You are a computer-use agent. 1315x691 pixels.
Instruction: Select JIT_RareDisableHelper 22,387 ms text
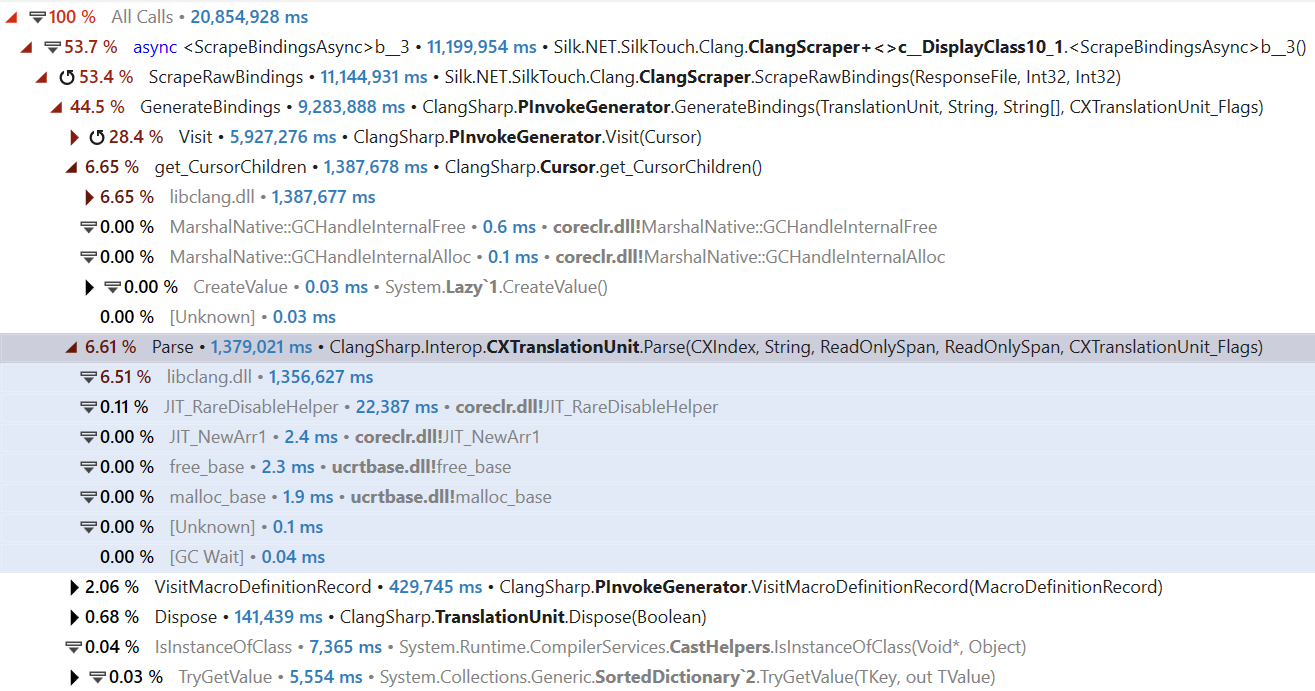(x=301, y=407)
